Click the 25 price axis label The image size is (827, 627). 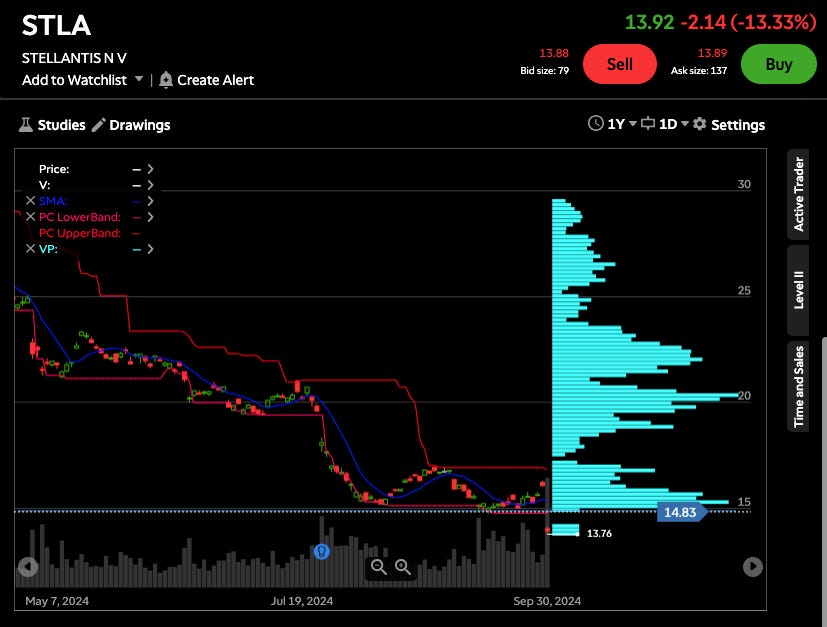[x=744, y=290]
